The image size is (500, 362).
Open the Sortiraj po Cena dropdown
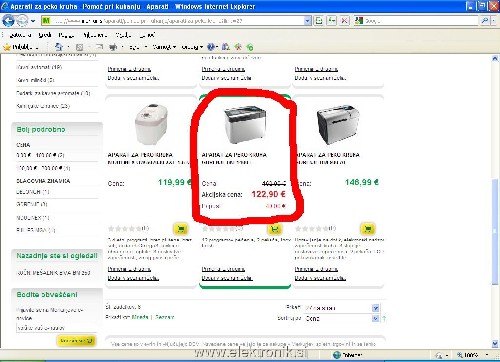coord(375,319)
